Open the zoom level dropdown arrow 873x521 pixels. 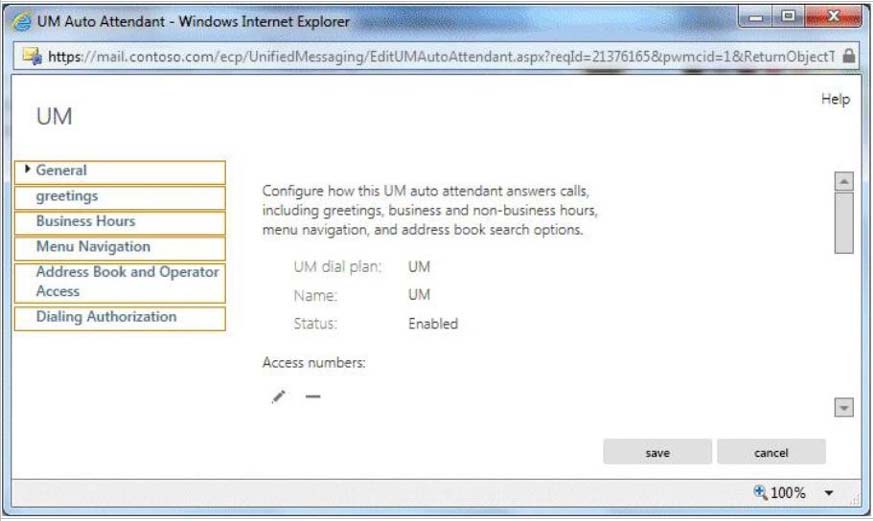pyautogui.click(x=828, y=493)
